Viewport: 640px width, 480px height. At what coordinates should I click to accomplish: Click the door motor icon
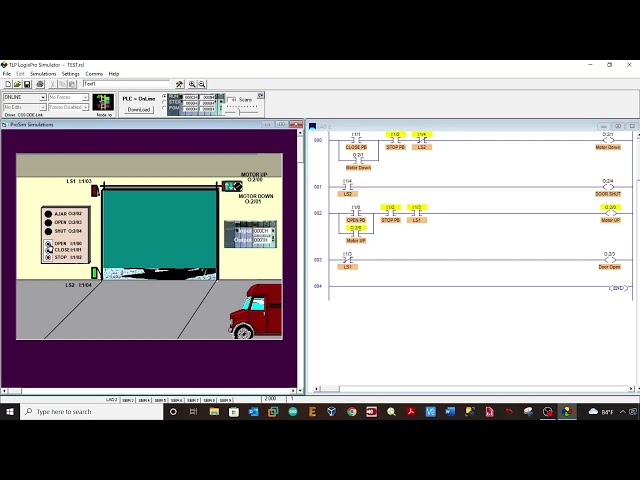pos(232,187)
